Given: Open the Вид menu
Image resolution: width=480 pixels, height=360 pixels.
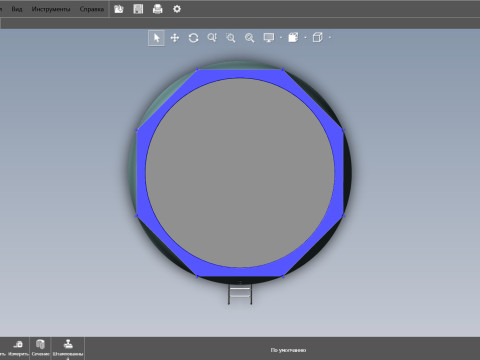Looking at the screenshot, I should (17, 9).
